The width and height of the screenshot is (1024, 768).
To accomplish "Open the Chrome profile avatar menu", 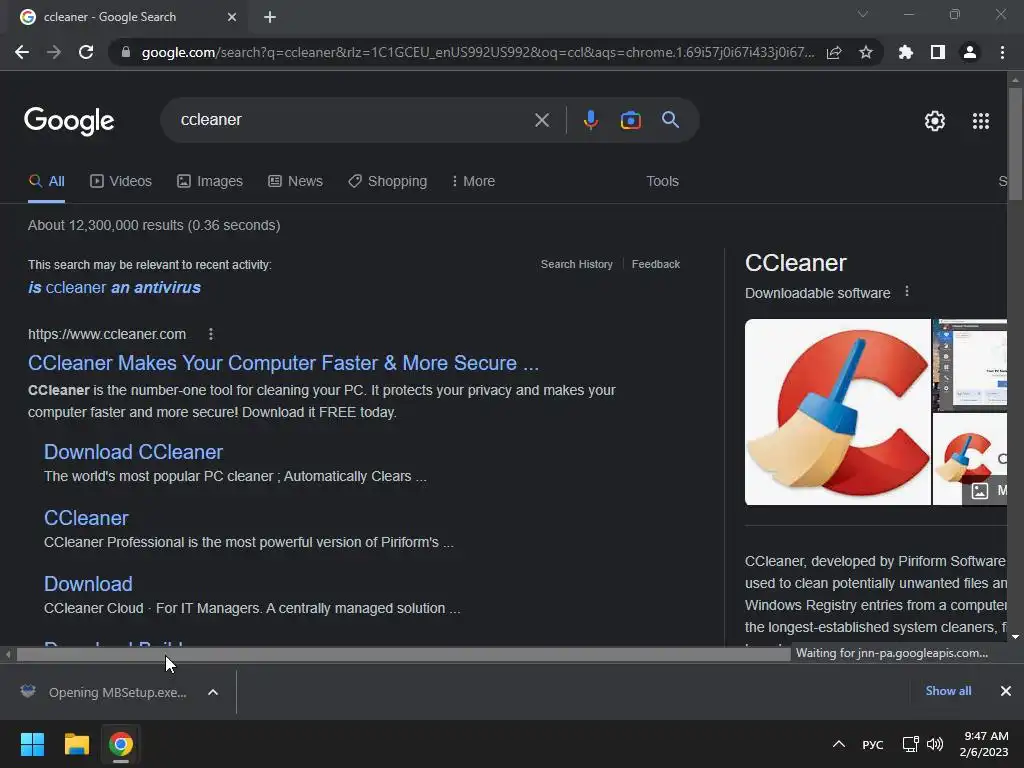I will click(x=970, y=52).
